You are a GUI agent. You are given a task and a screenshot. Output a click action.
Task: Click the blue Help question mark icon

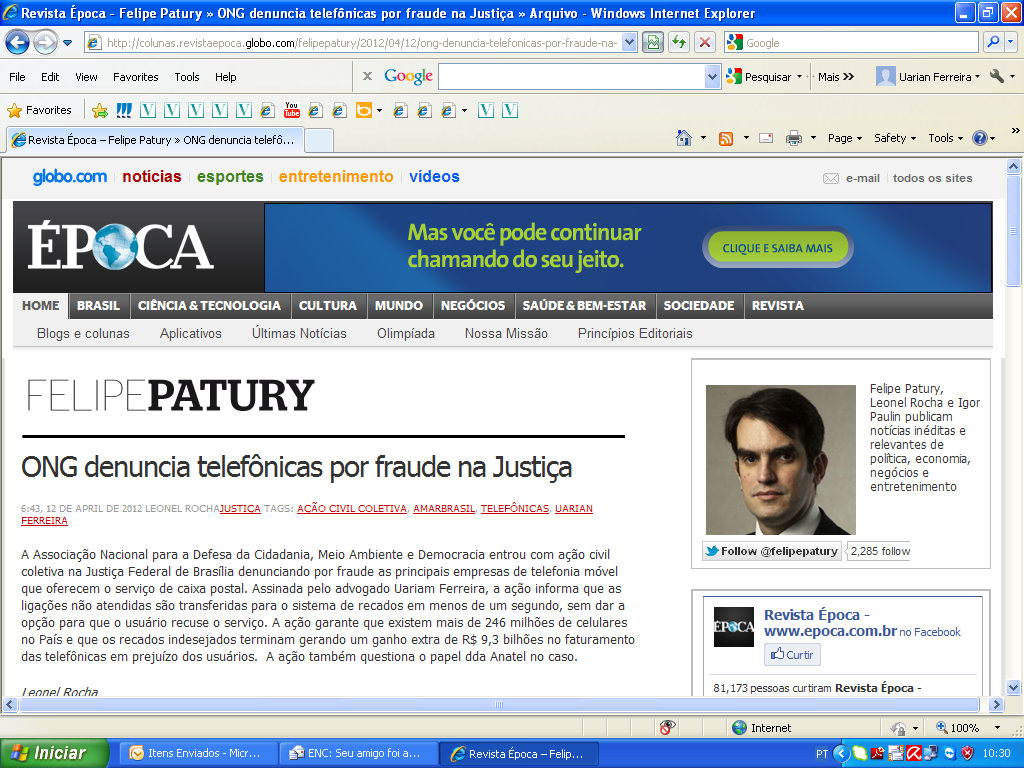point(980,138)
